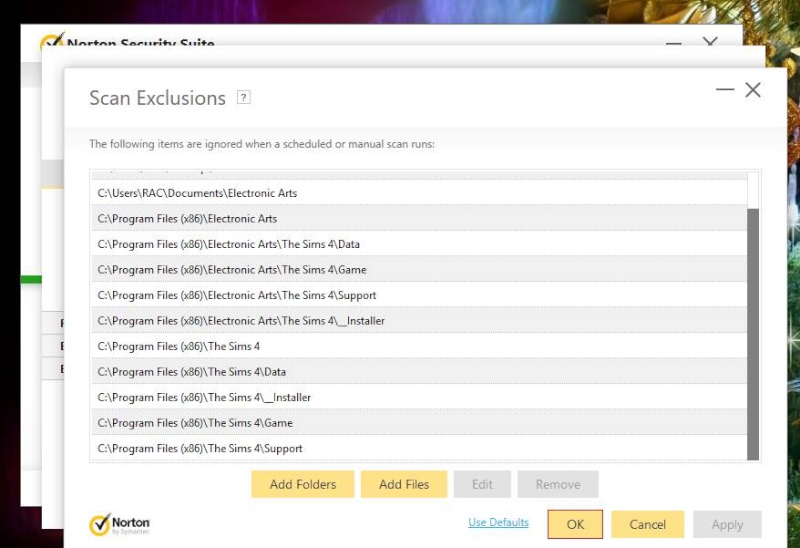Click the Add Files button
This screenshot has width=800, height=548.
[x=404, y=484]
